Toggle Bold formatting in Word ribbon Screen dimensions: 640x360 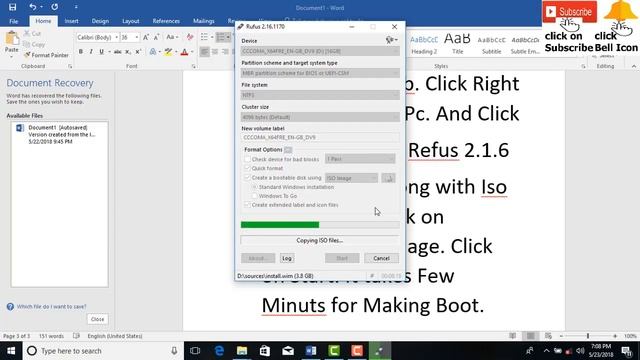pos(81,52)
